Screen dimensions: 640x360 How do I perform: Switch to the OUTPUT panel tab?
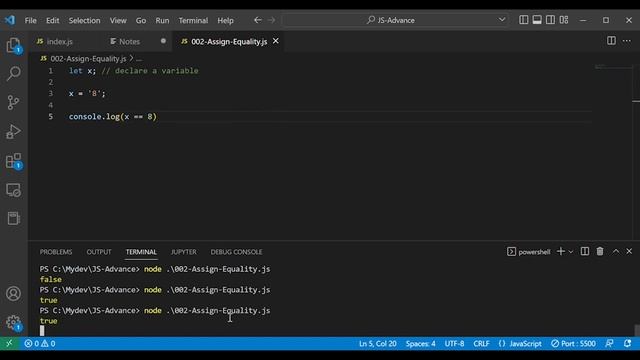[x=99, y=252]
